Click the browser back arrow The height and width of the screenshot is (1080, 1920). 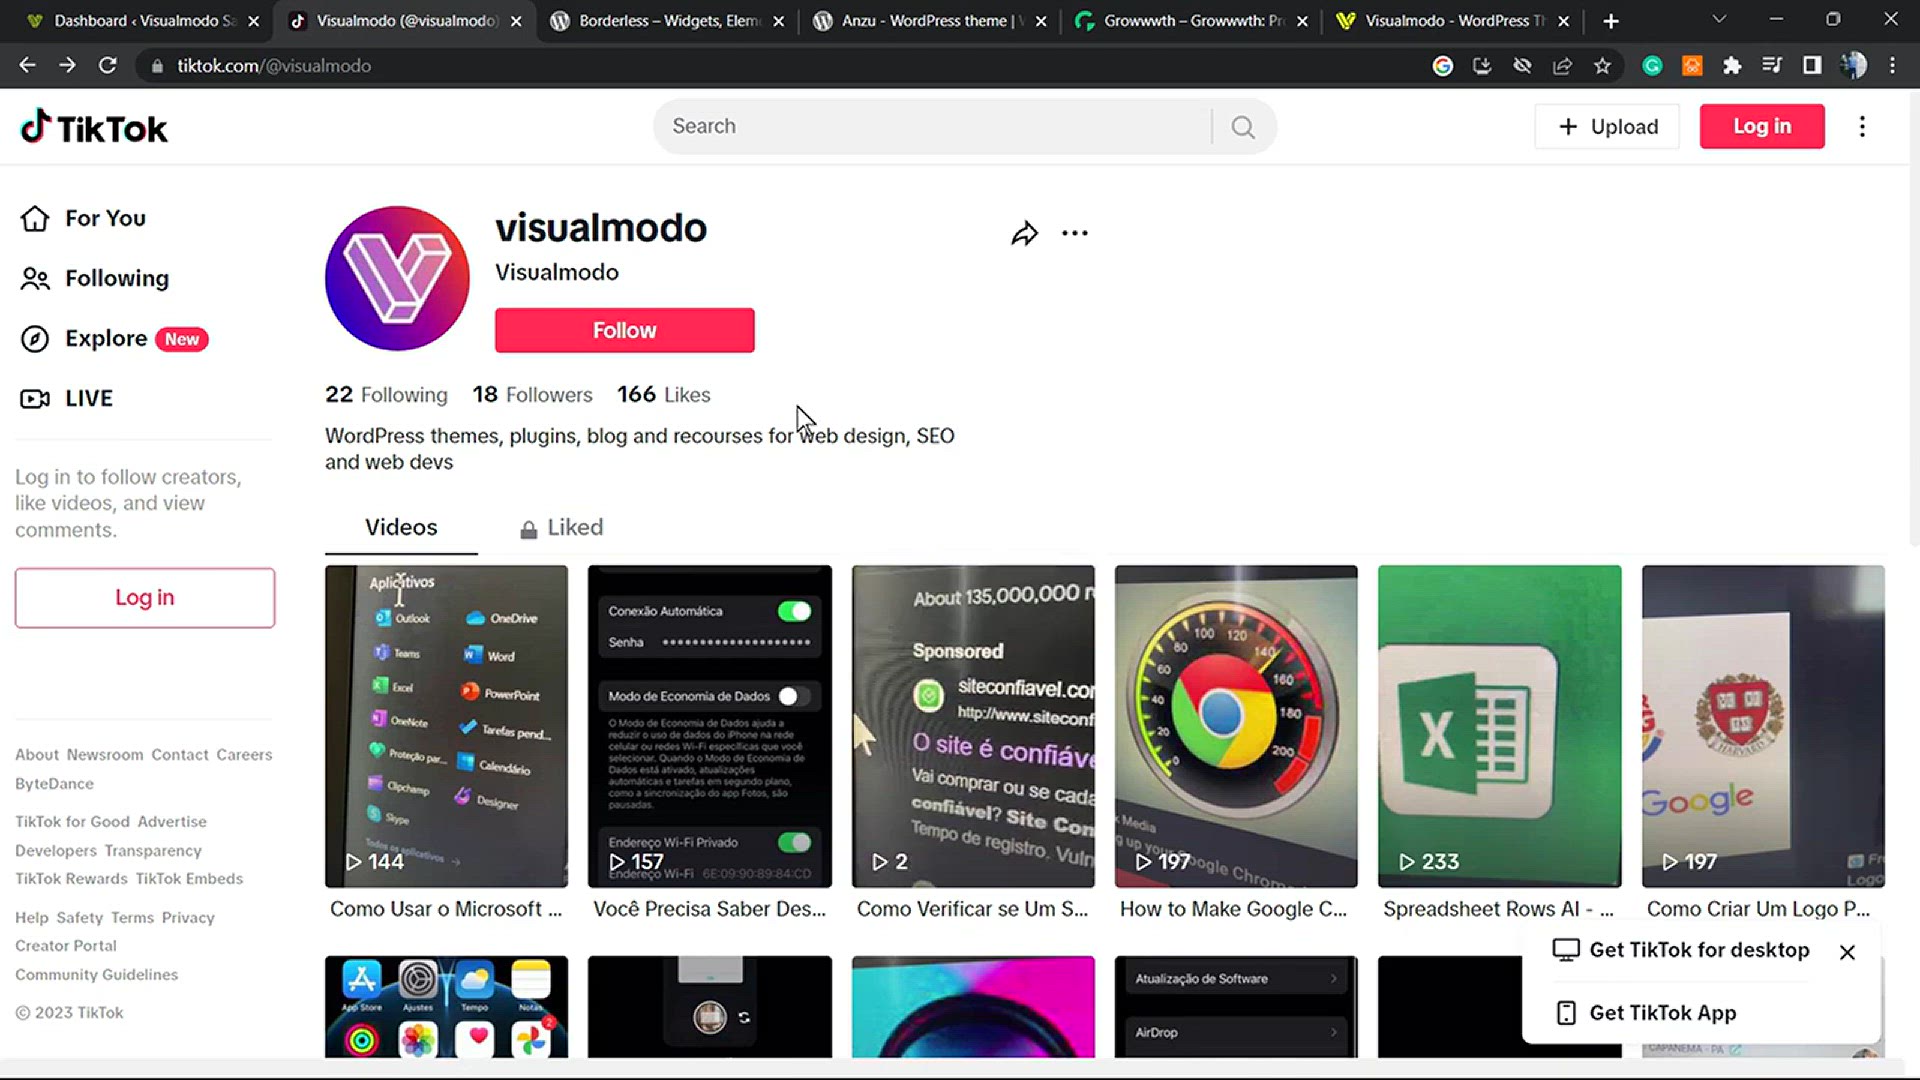pyautogui.click(x=27, y=65)
